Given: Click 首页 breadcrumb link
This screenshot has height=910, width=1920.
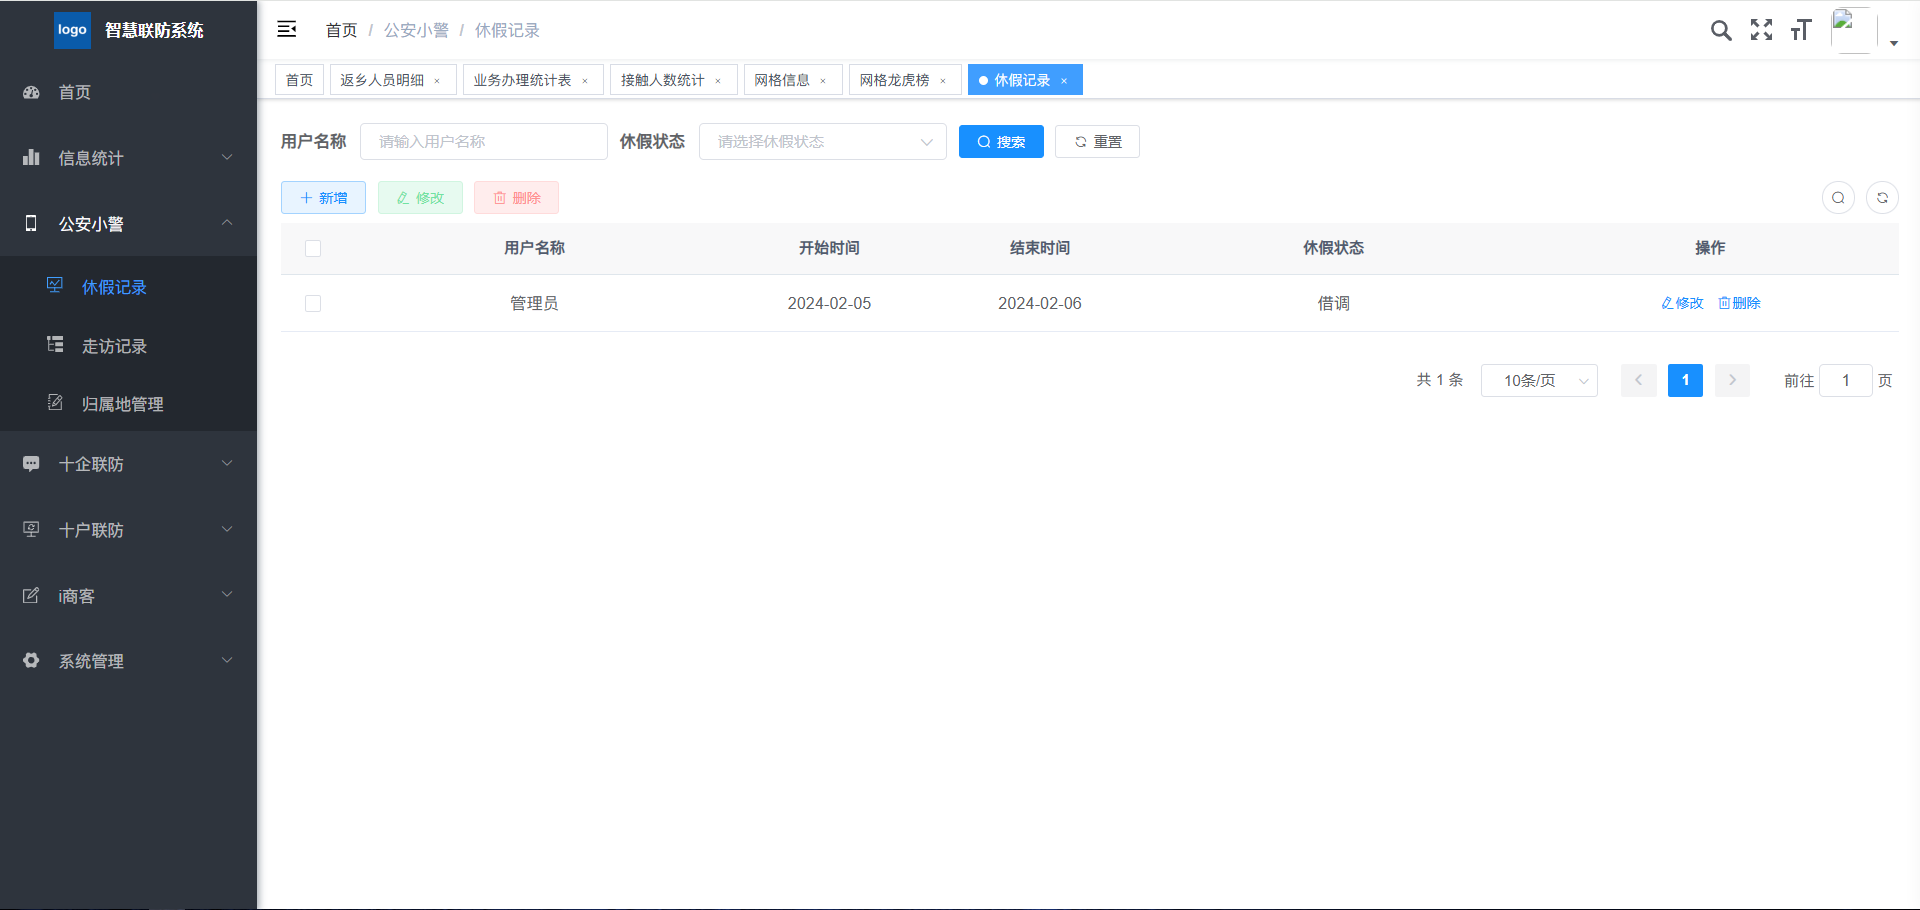Looking at the screenshot, I should [341, 30].
